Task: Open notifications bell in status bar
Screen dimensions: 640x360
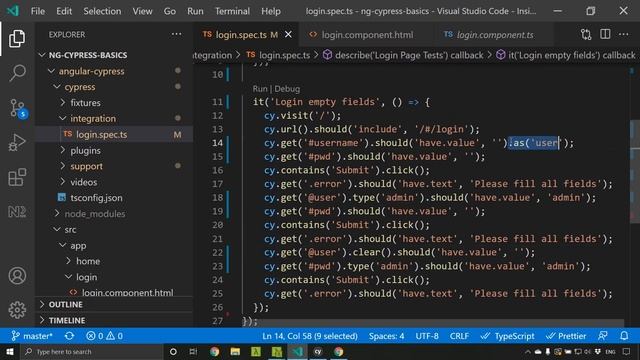Action: click(x=624, y=336)
